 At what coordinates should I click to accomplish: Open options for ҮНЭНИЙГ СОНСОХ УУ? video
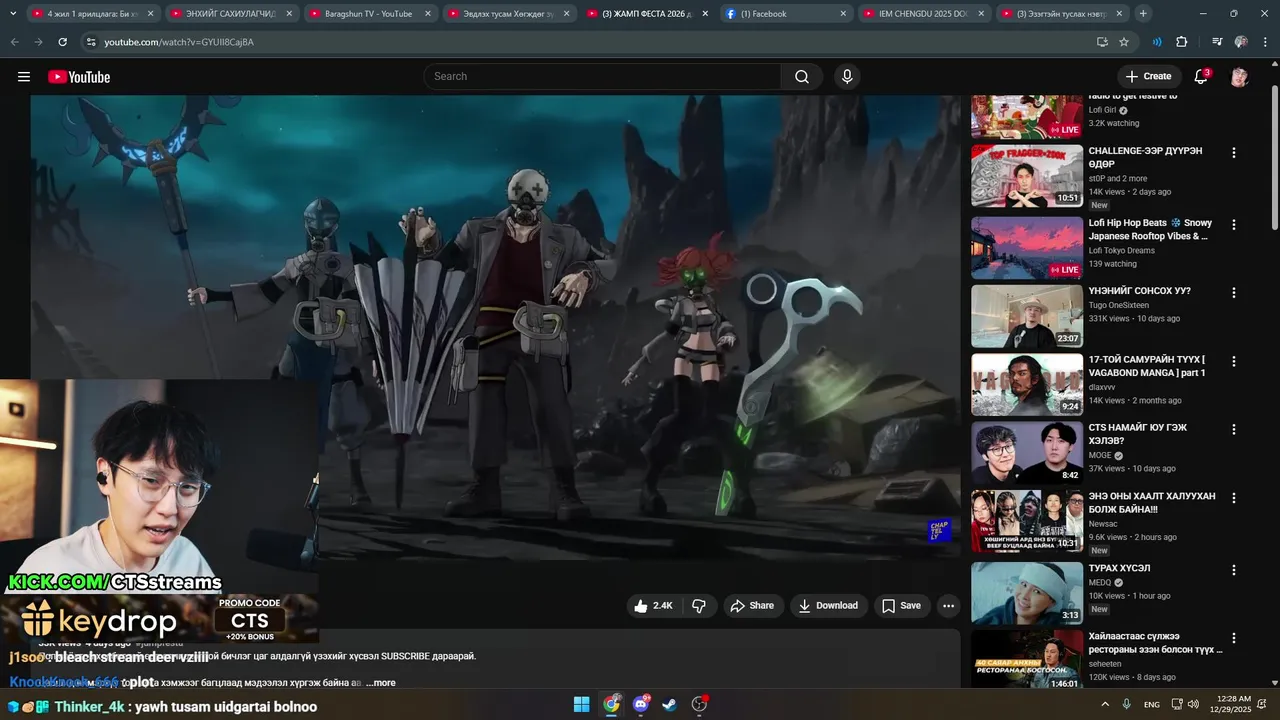pos(1233,293)
